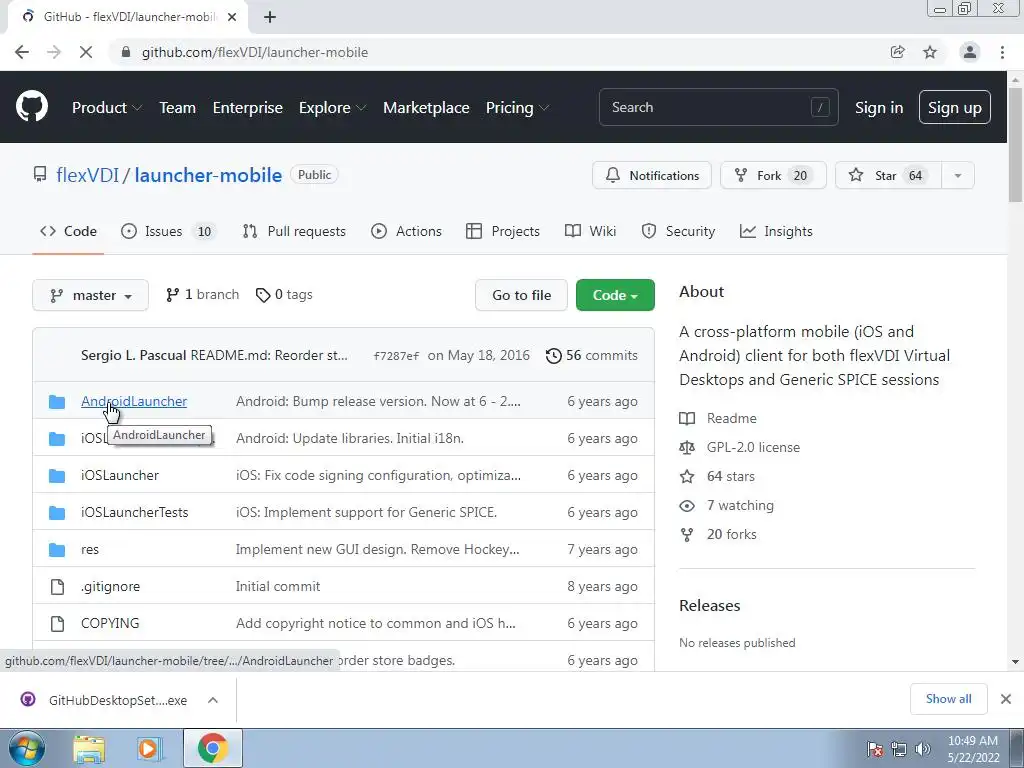Open the Star list dropdown arrow
1024x768 pixels.
tap(957, 176)
